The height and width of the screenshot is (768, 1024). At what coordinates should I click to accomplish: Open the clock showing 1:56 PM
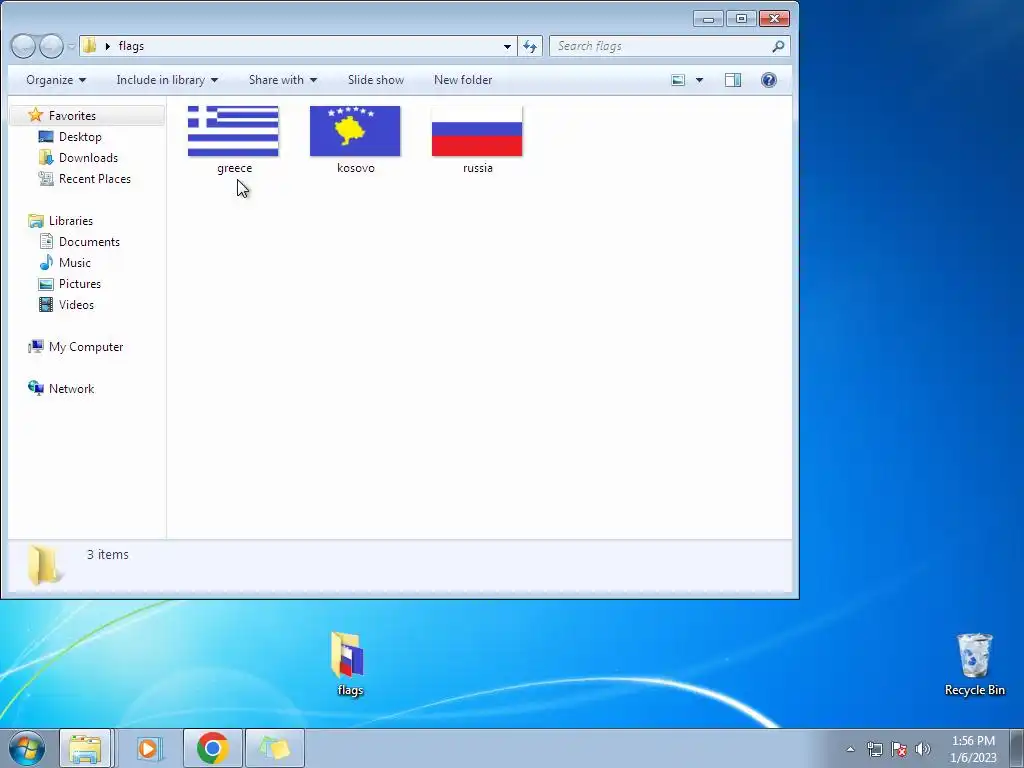973,749
